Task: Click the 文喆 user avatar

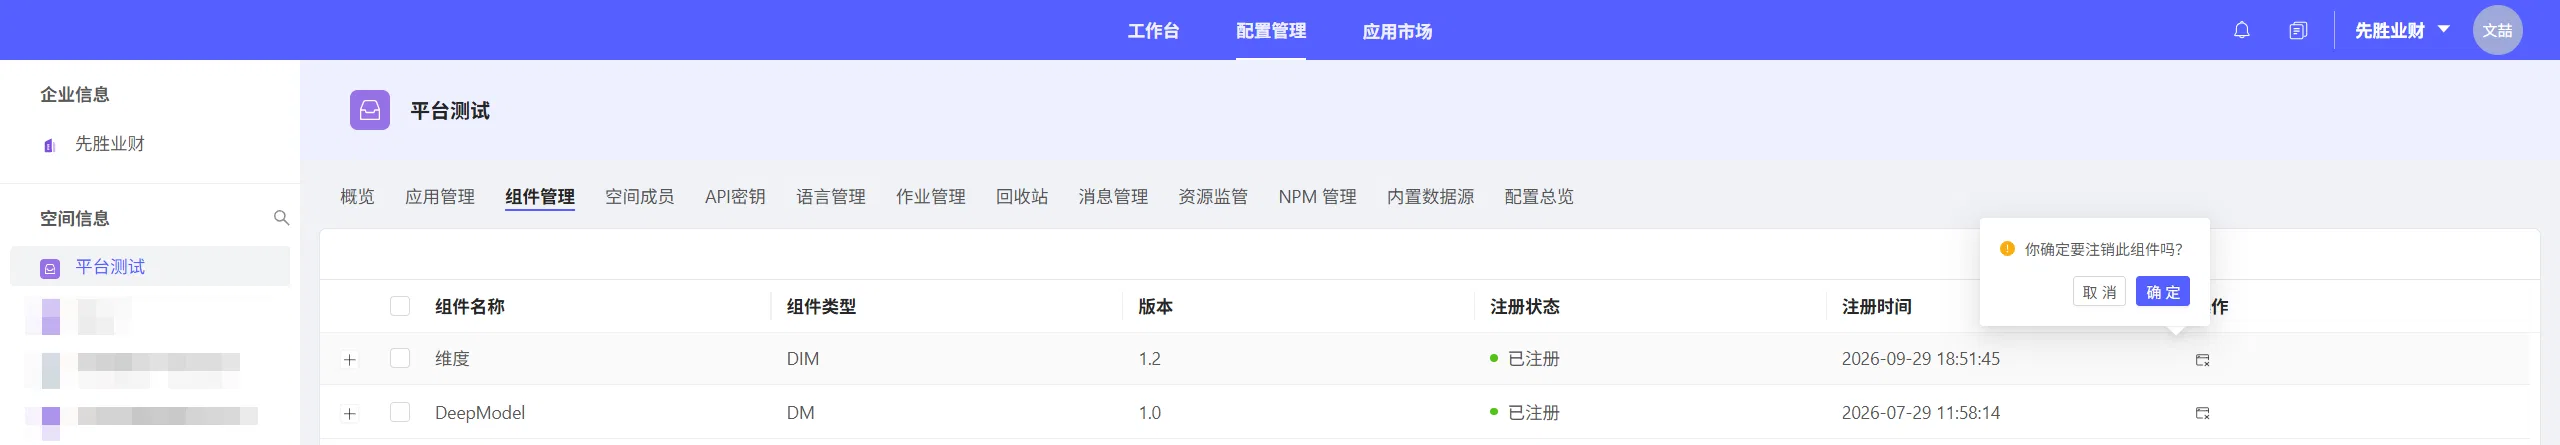Action: pos(2497,30)
